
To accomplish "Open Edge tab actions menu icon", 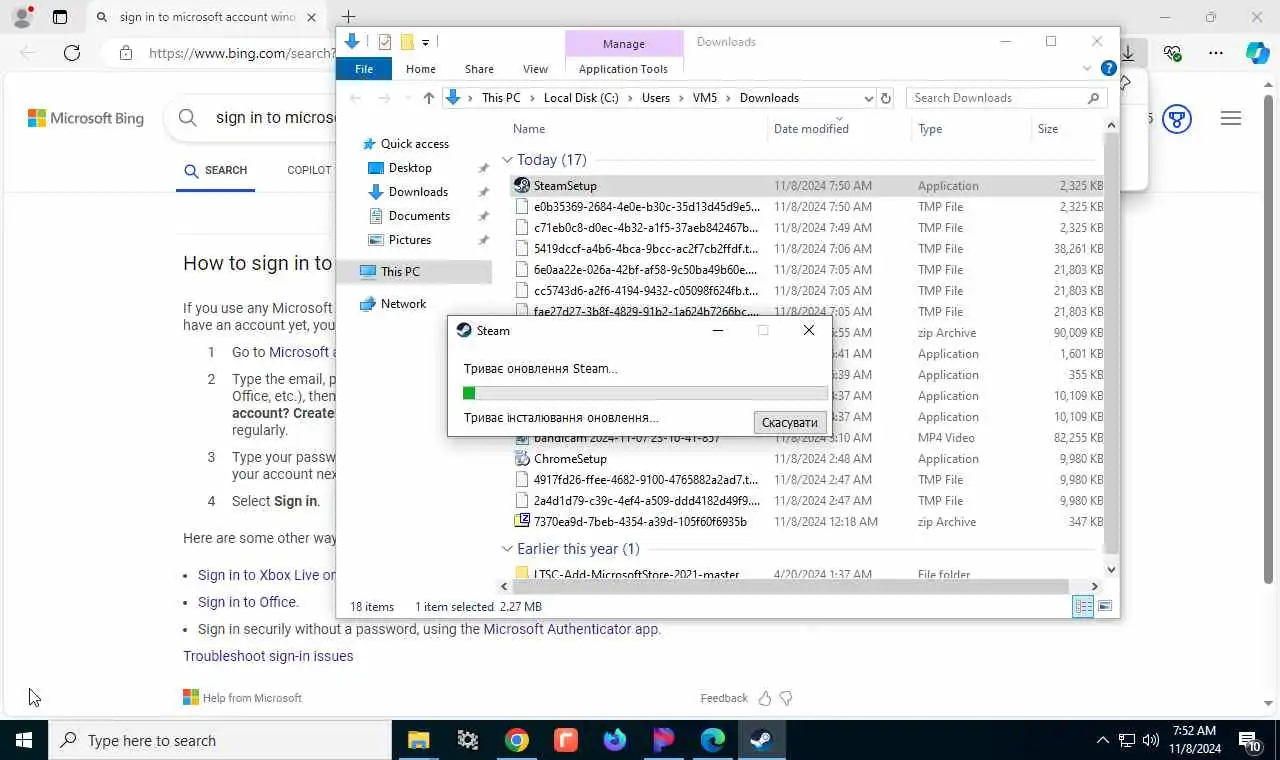I will click(60, 17).
